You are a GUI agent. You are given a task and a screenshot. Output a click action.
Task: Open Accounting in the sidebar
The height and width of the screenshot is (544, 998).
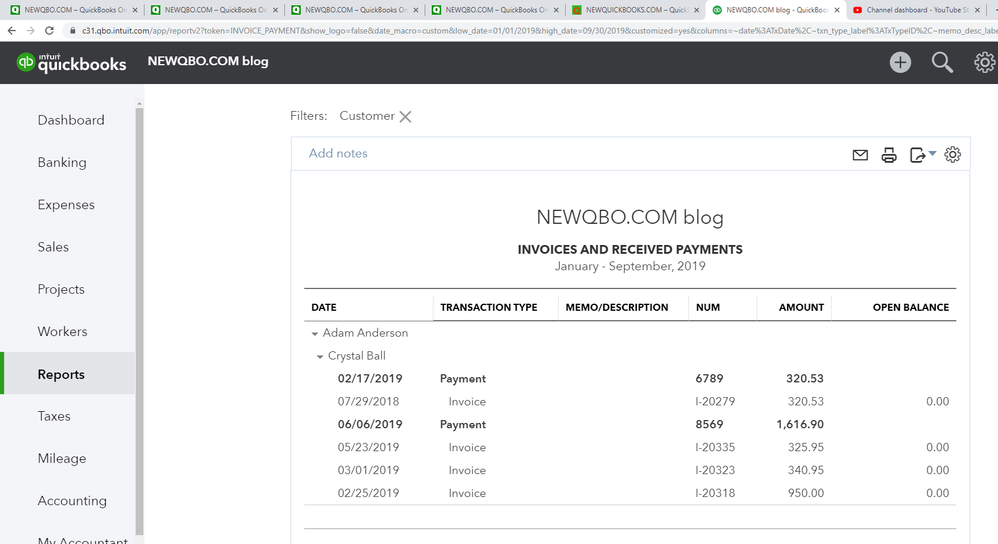pos(72,501)
